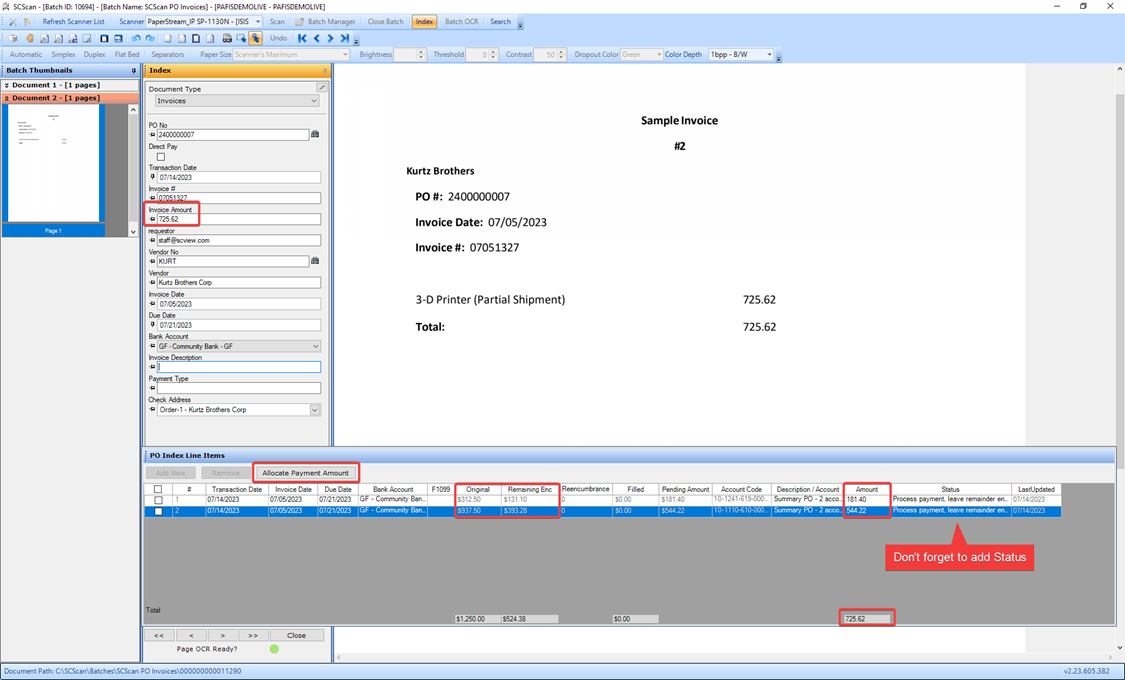Click the undo arrow icon in toolbar
This screenshot has width=1125, height=680.
(136, 38)
